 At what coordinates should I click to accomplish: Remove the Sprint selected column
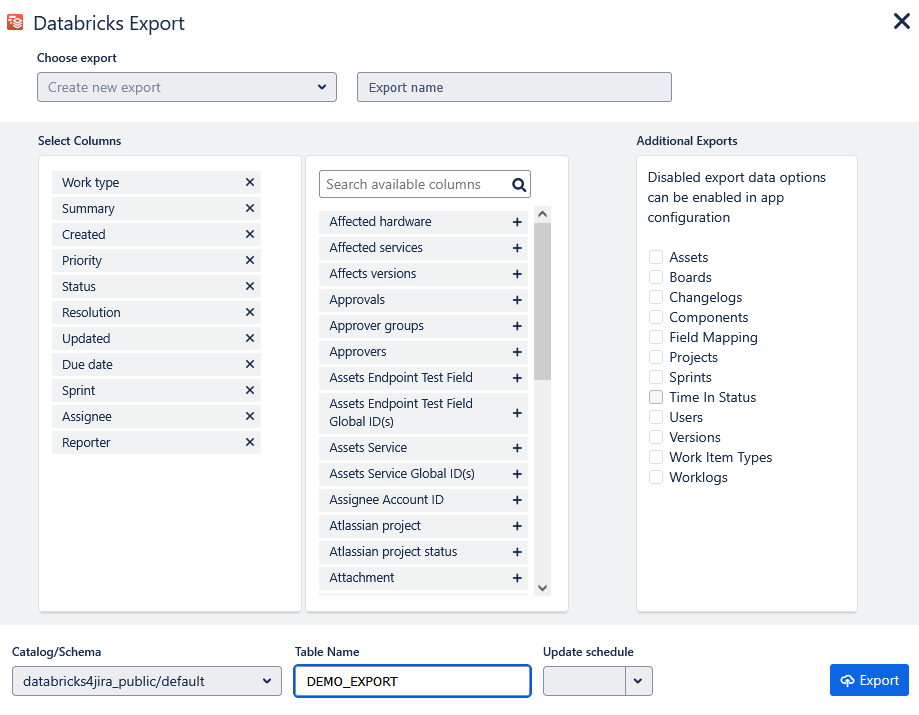pyautogui.click(x=250, y=391)
